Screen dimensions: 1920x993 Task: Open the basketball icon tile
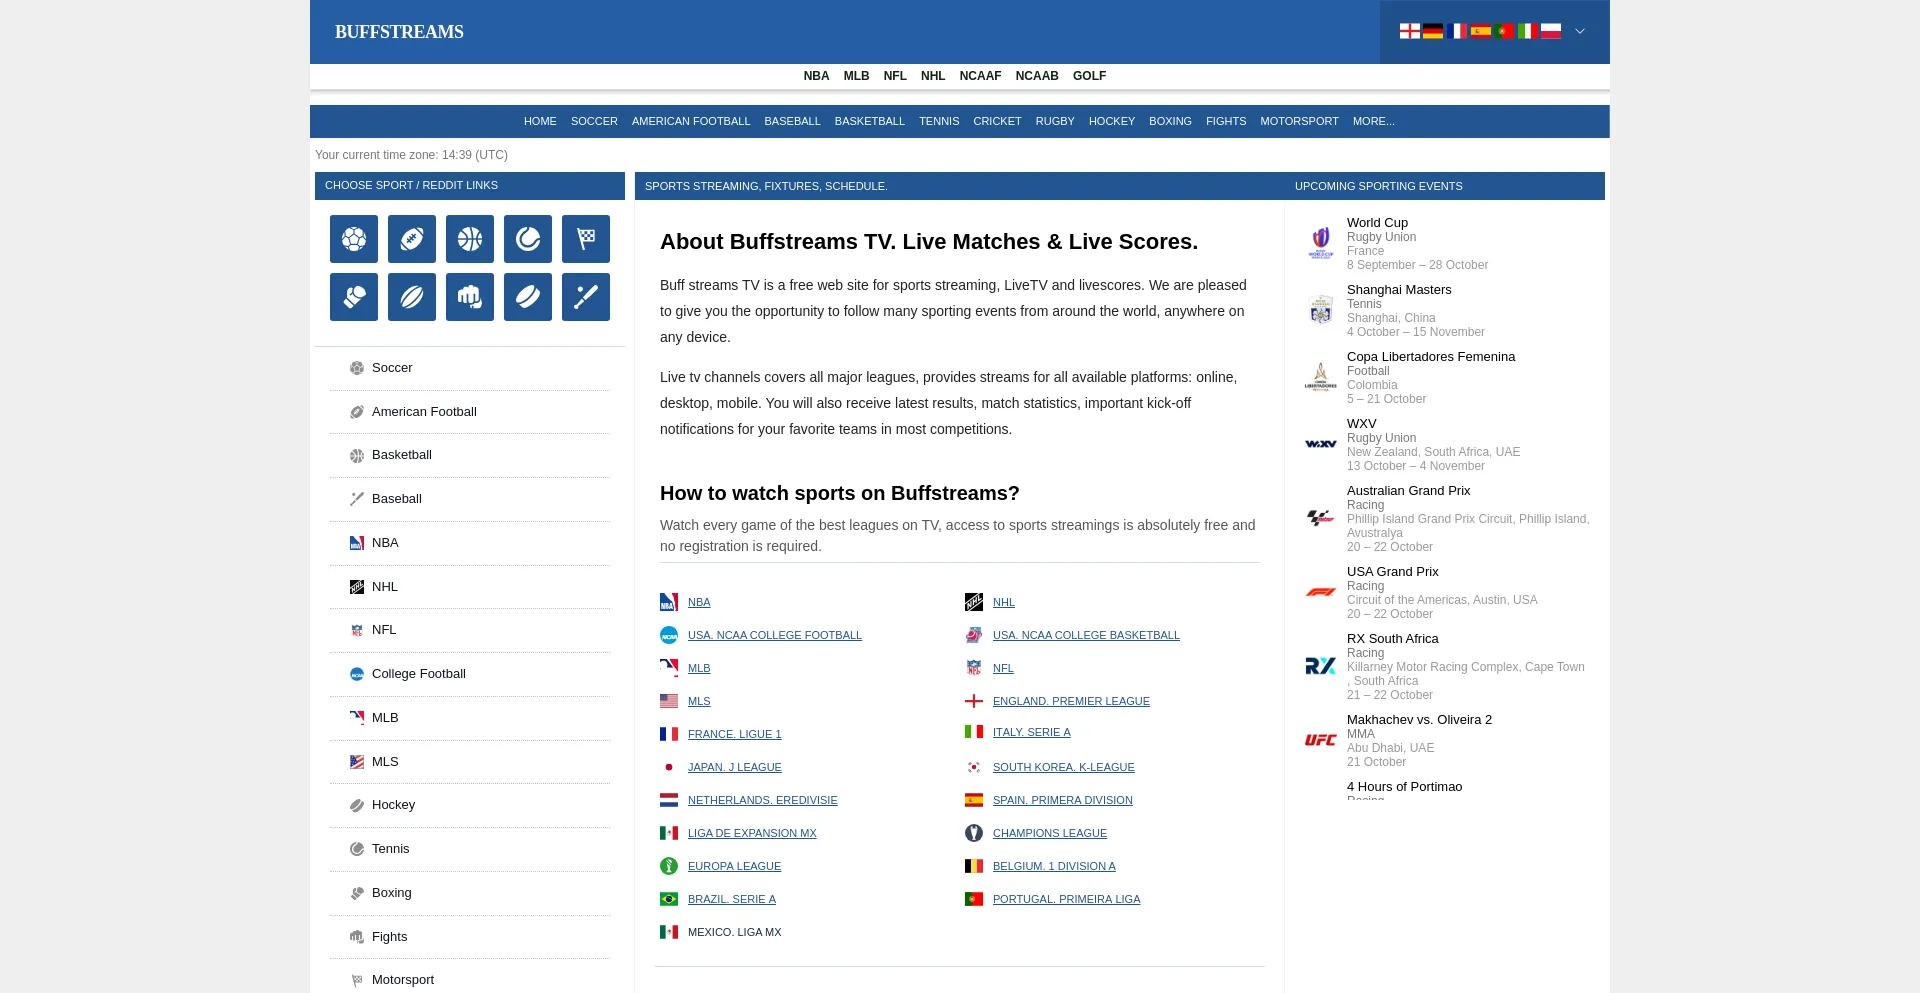pos(470,239)
